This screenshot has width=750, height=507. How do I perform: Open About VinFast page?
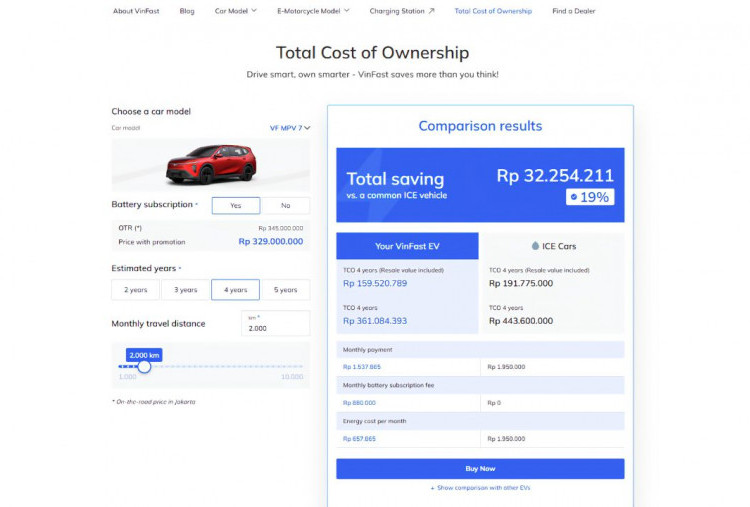pyautogui.click(x=136, y=11)
